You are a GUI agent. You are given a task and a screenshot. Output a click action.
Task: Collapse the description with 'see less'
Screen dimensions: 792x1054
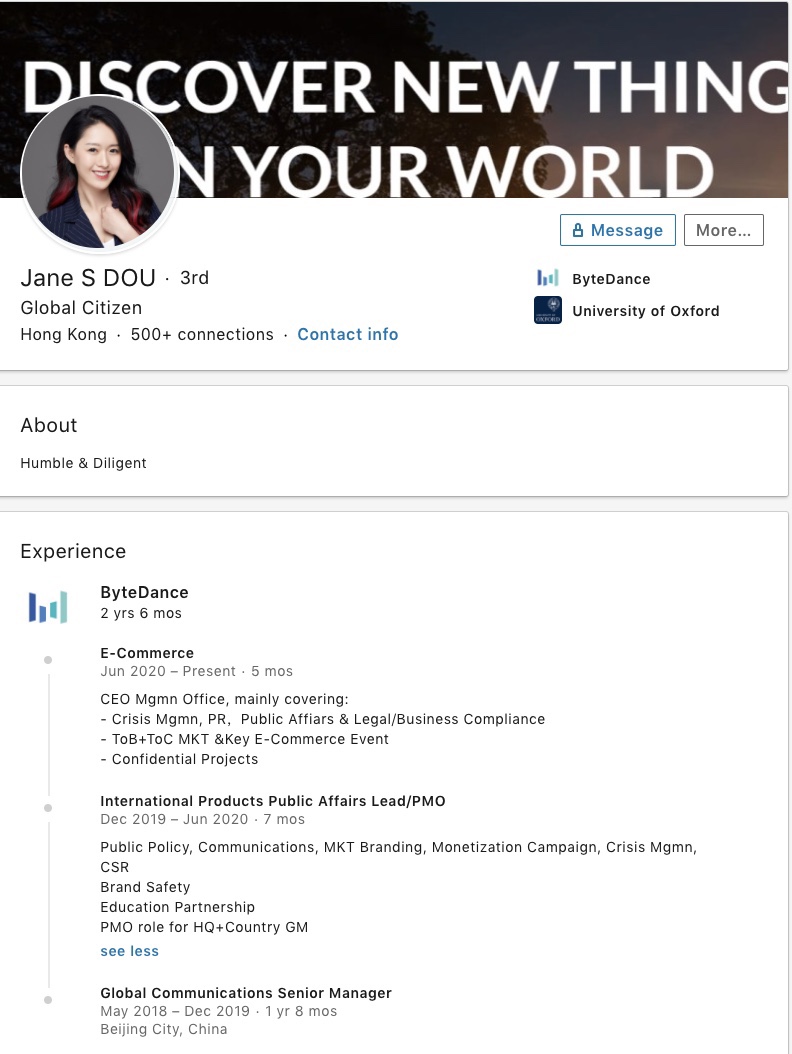coord(129,951)
